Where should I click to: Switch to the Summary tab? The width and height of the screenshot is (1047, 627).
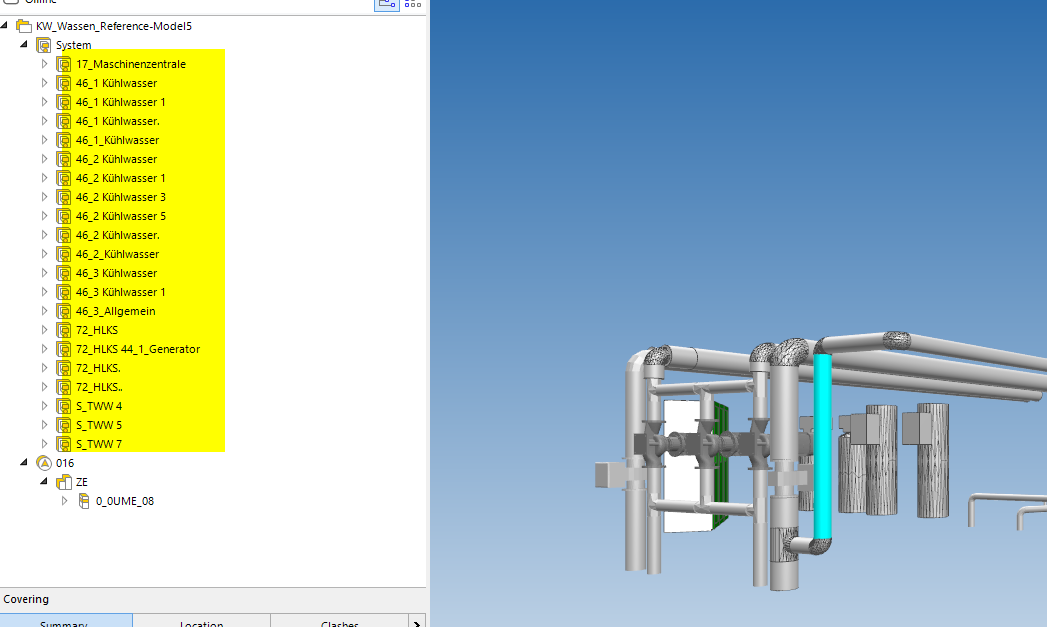coord(66,621)
